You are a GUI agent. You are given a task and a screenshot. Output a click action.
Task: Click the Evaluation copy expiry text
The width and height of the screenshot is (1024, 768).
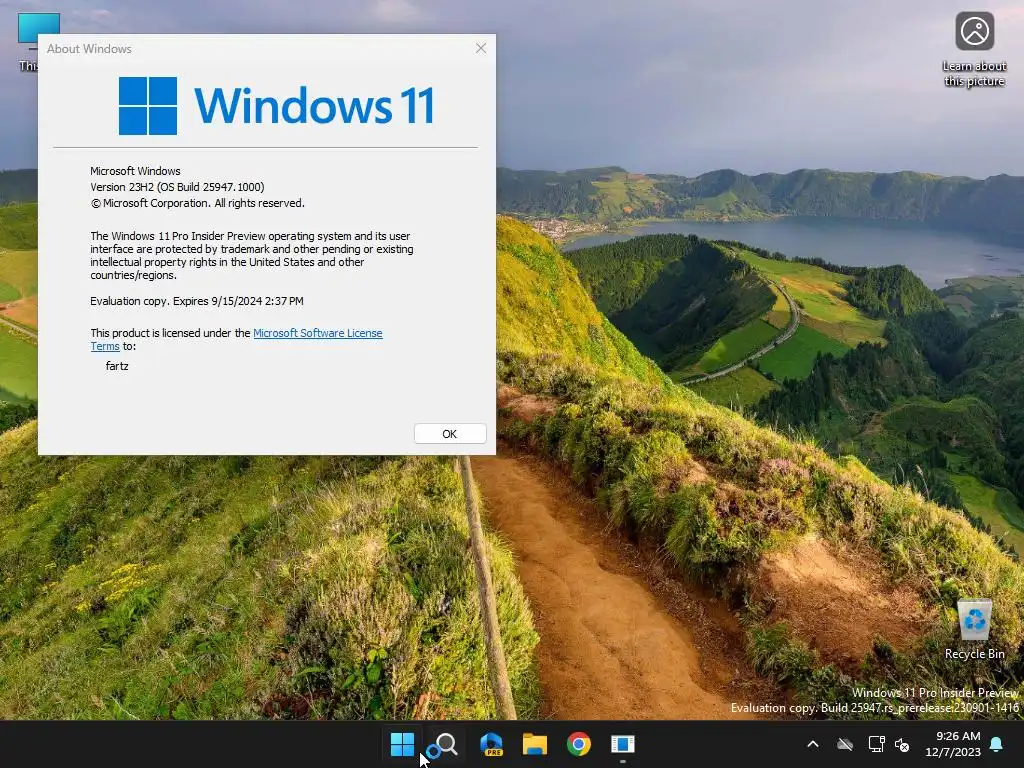click(197, 301)
